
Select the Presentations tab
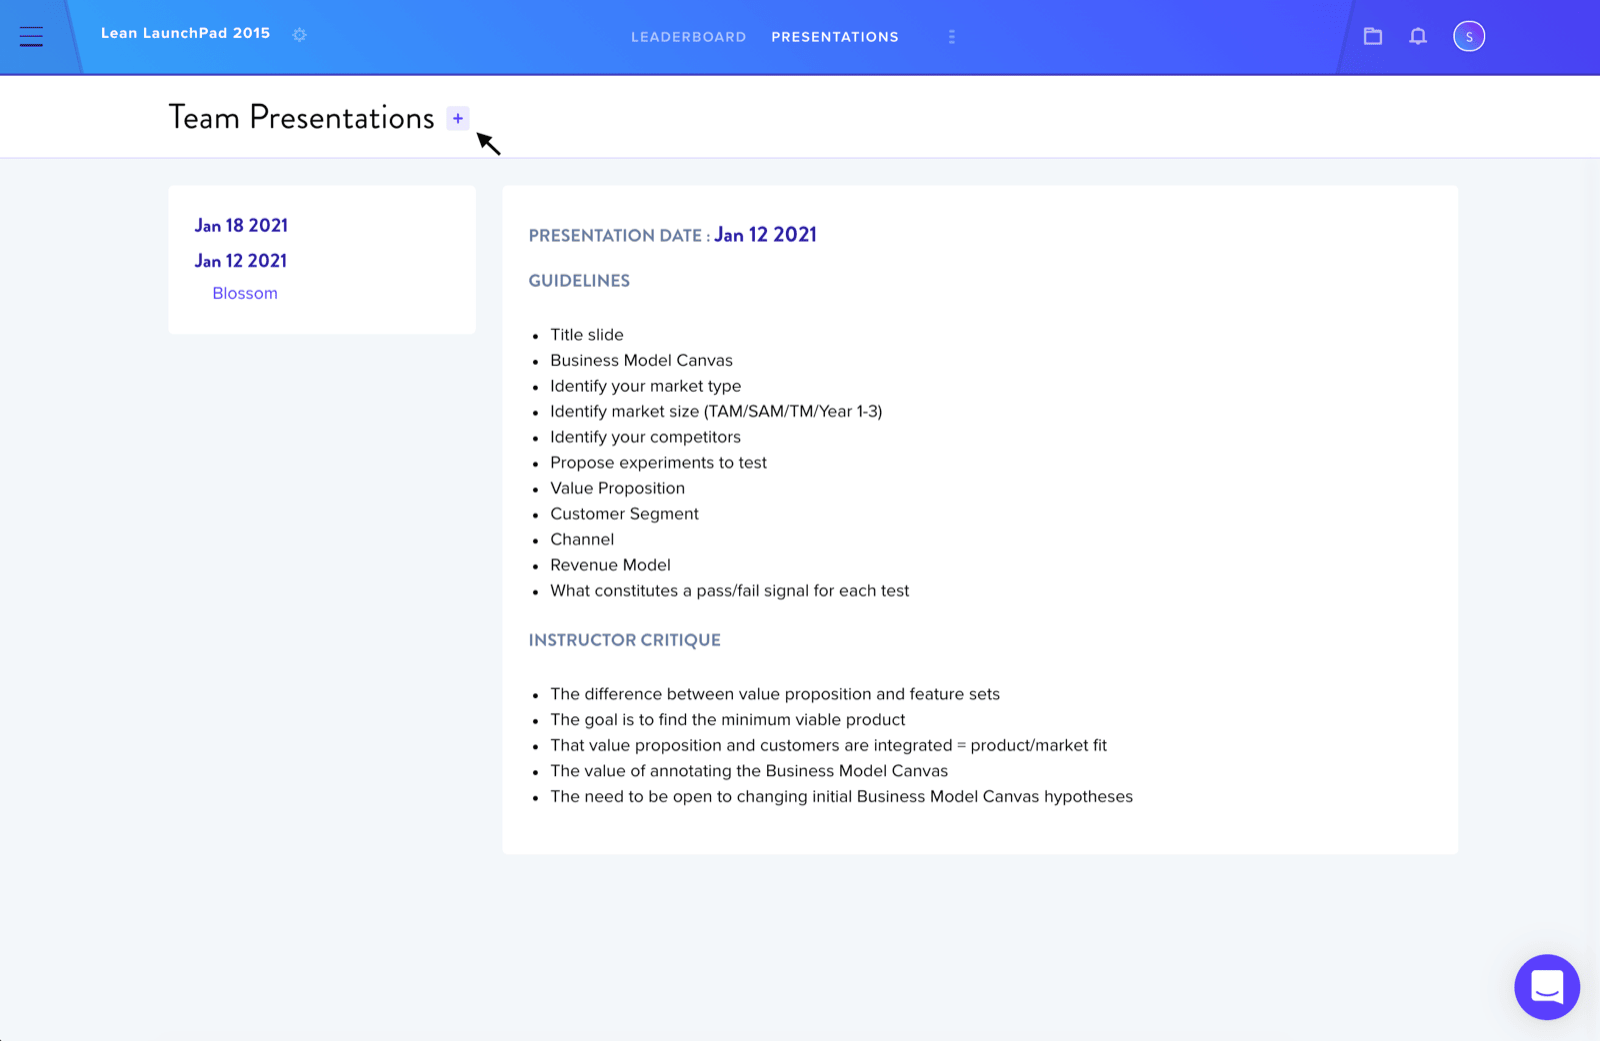click(835, 37)
